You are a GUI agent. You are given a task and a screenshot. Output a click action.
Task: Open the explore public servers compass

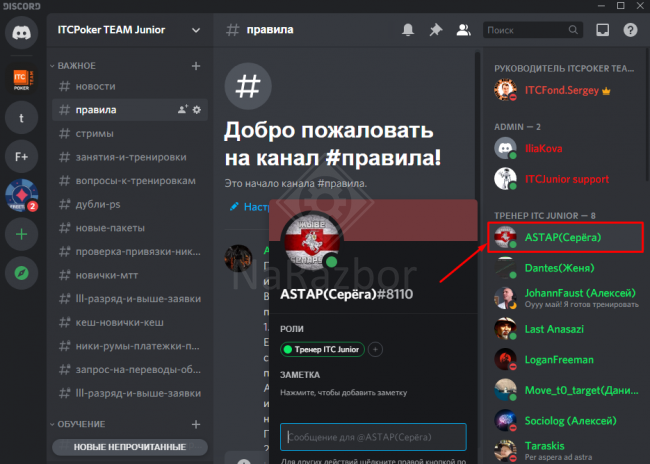[x=21, y=271]
